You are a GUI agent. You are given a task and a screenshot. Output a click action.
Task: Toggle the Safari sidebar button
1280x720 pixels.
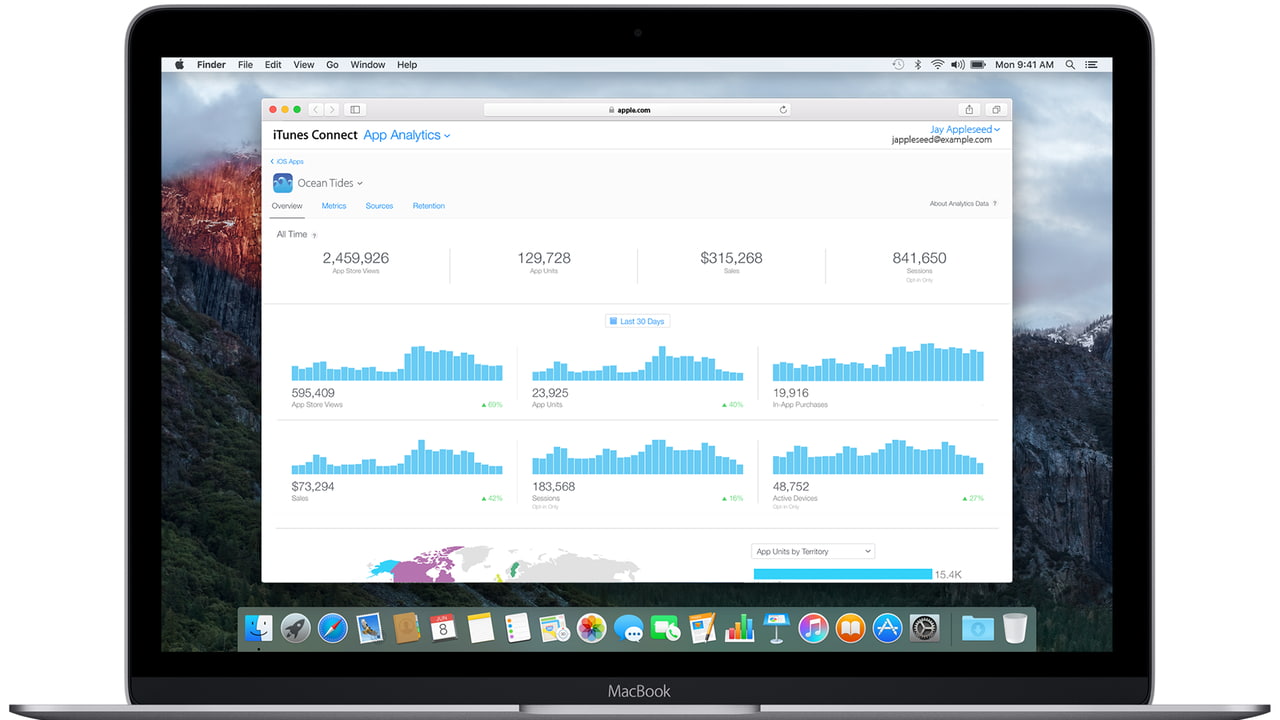[x=355, y=110]
